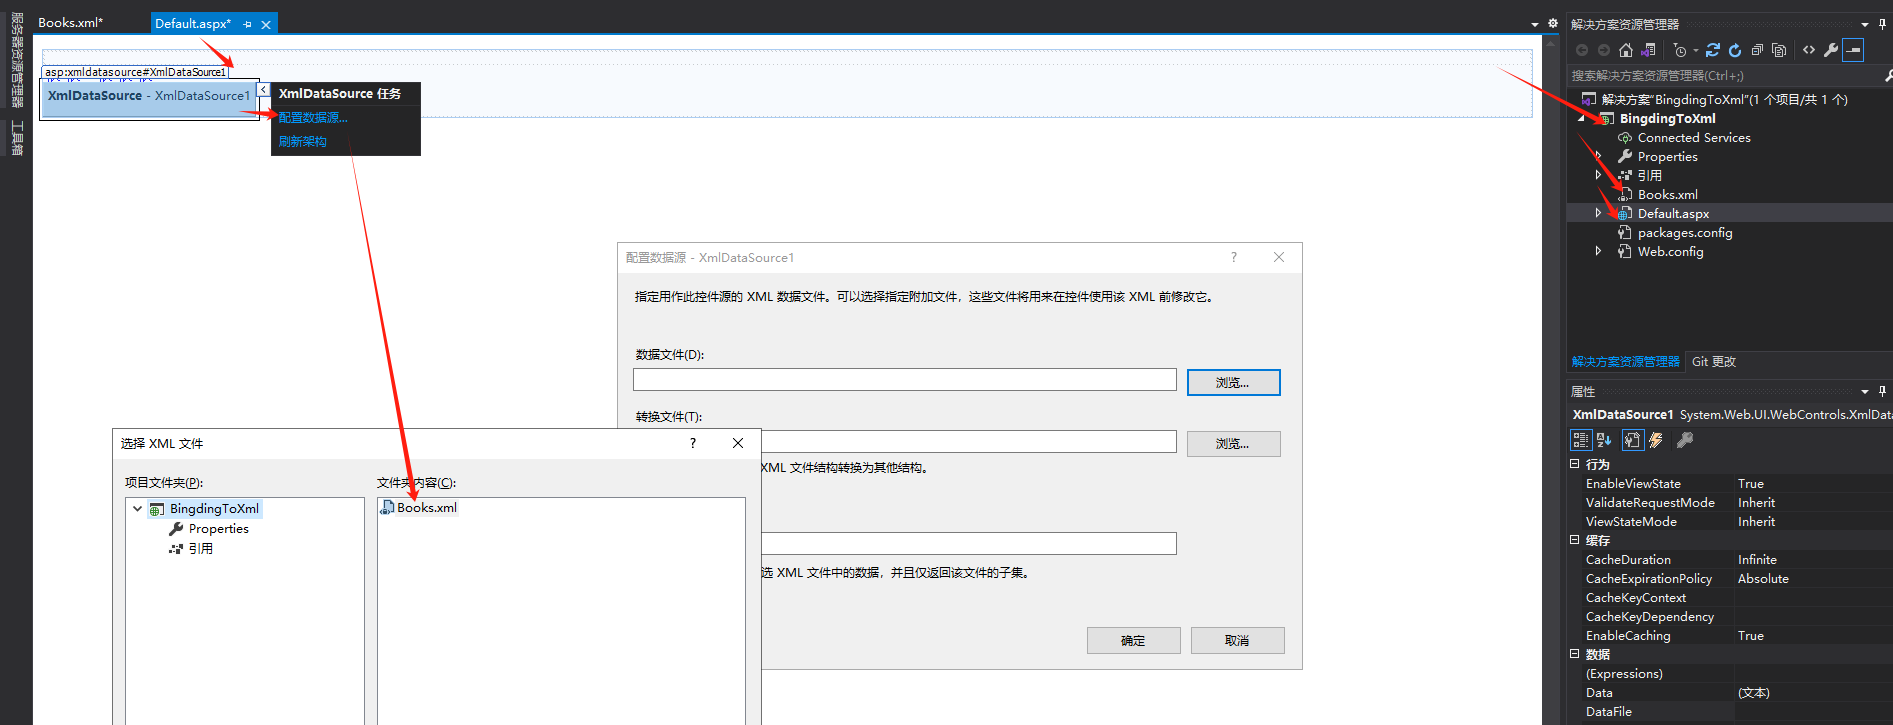
Task: Focus the 数据文件(D) input field
Action: 905,380
